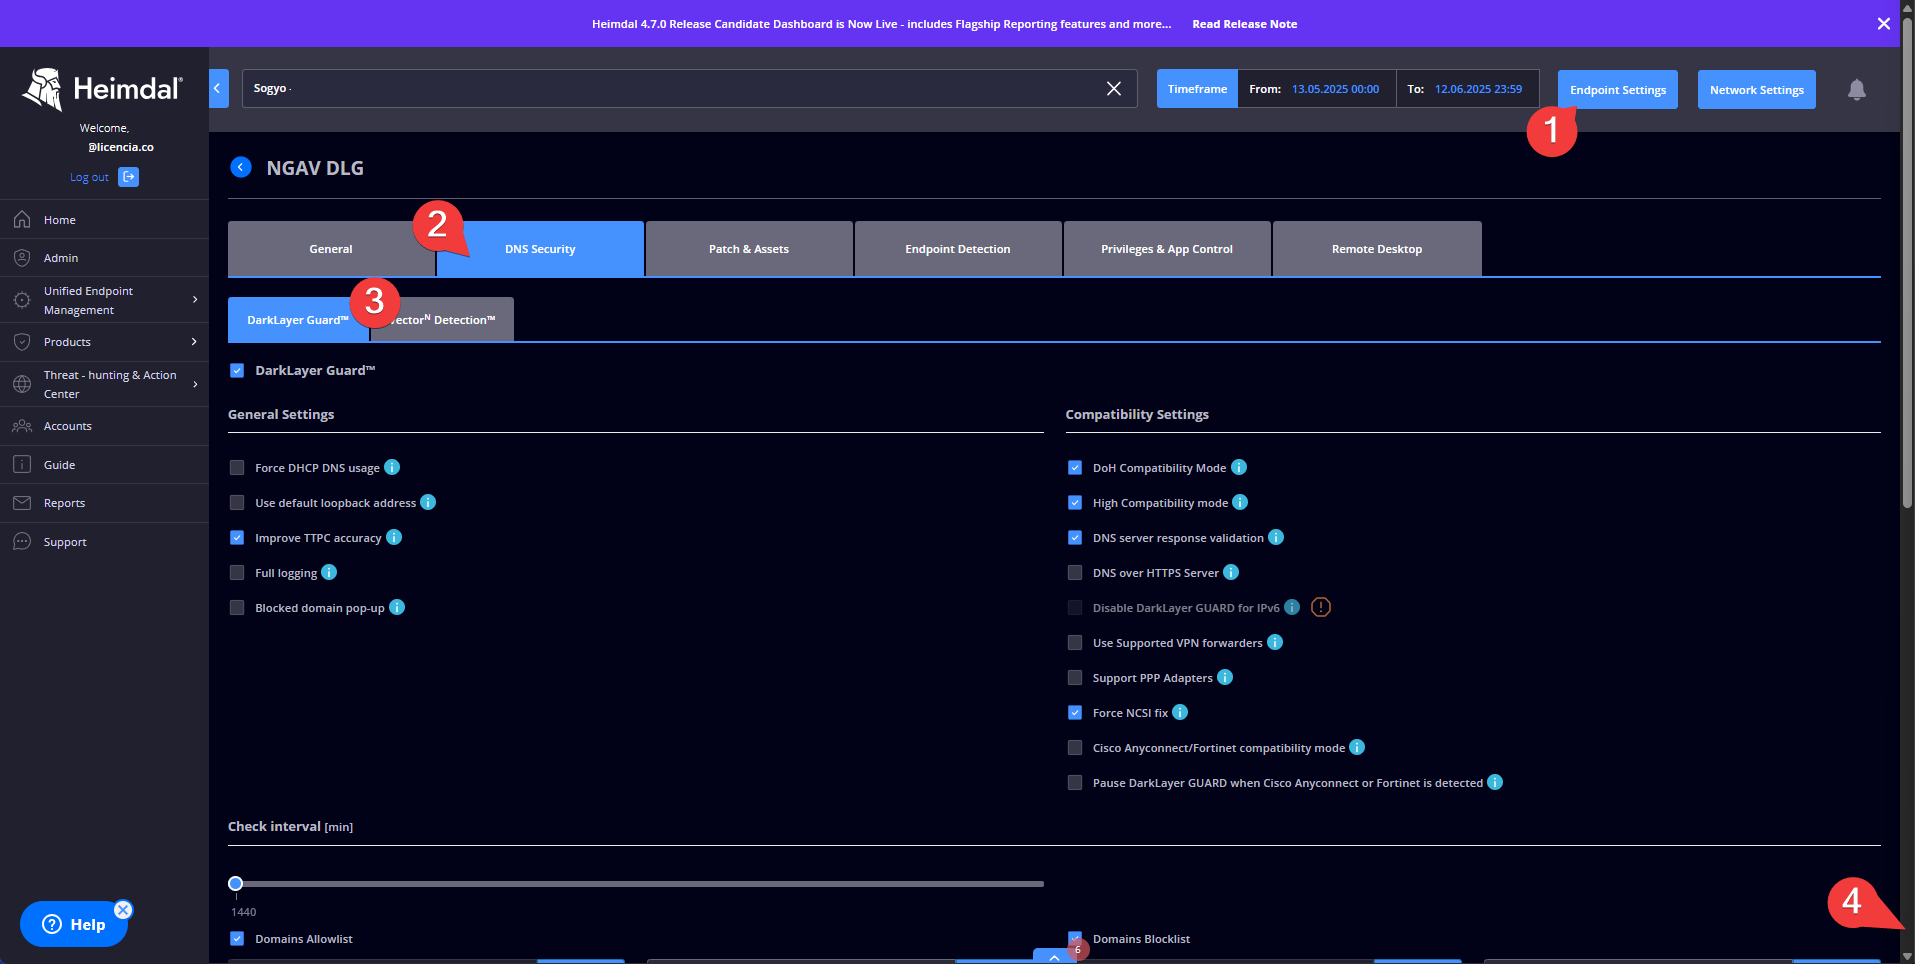The image size is (1915, 964).
Task: Expand the bottom panel up-chevron
Action: pyautogui.click(x=1054, y=956)
